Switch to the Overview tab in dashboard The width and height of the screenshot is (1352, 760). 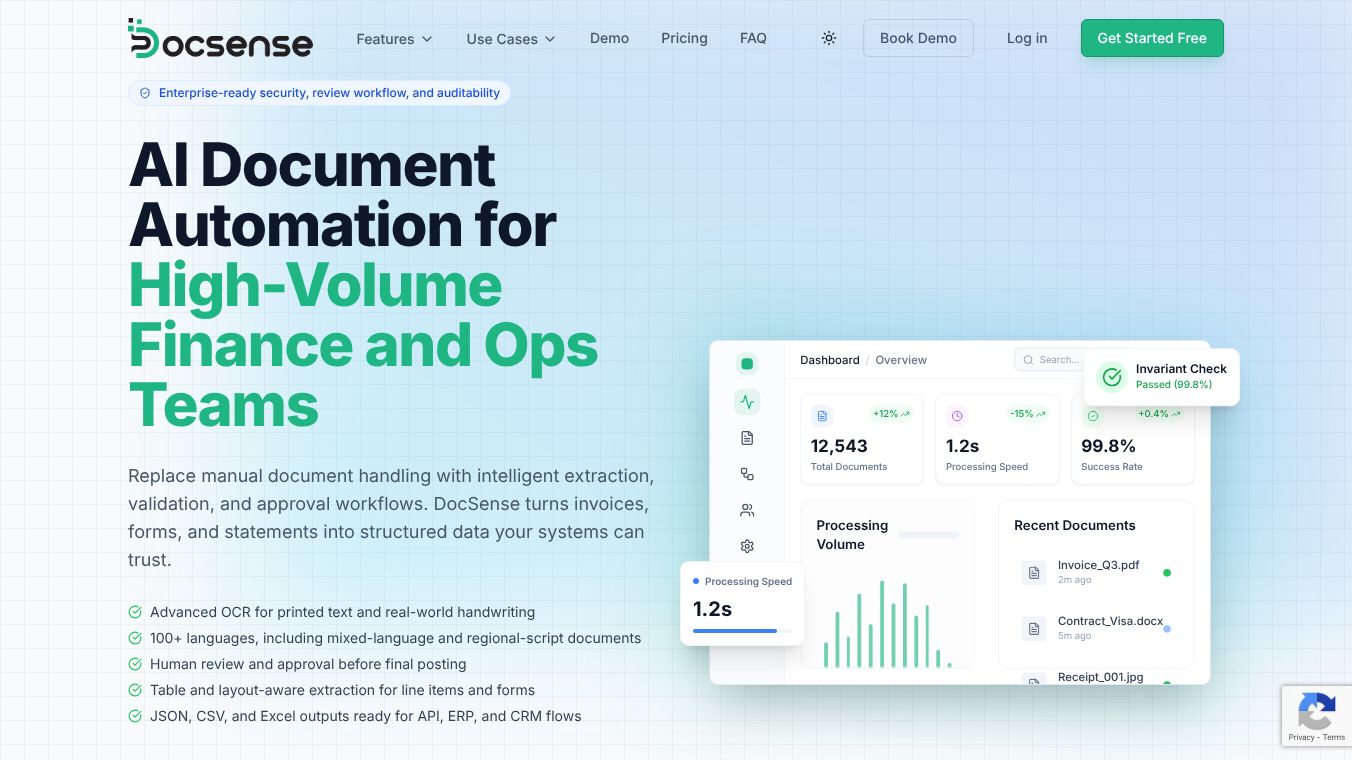pos(900,360)
